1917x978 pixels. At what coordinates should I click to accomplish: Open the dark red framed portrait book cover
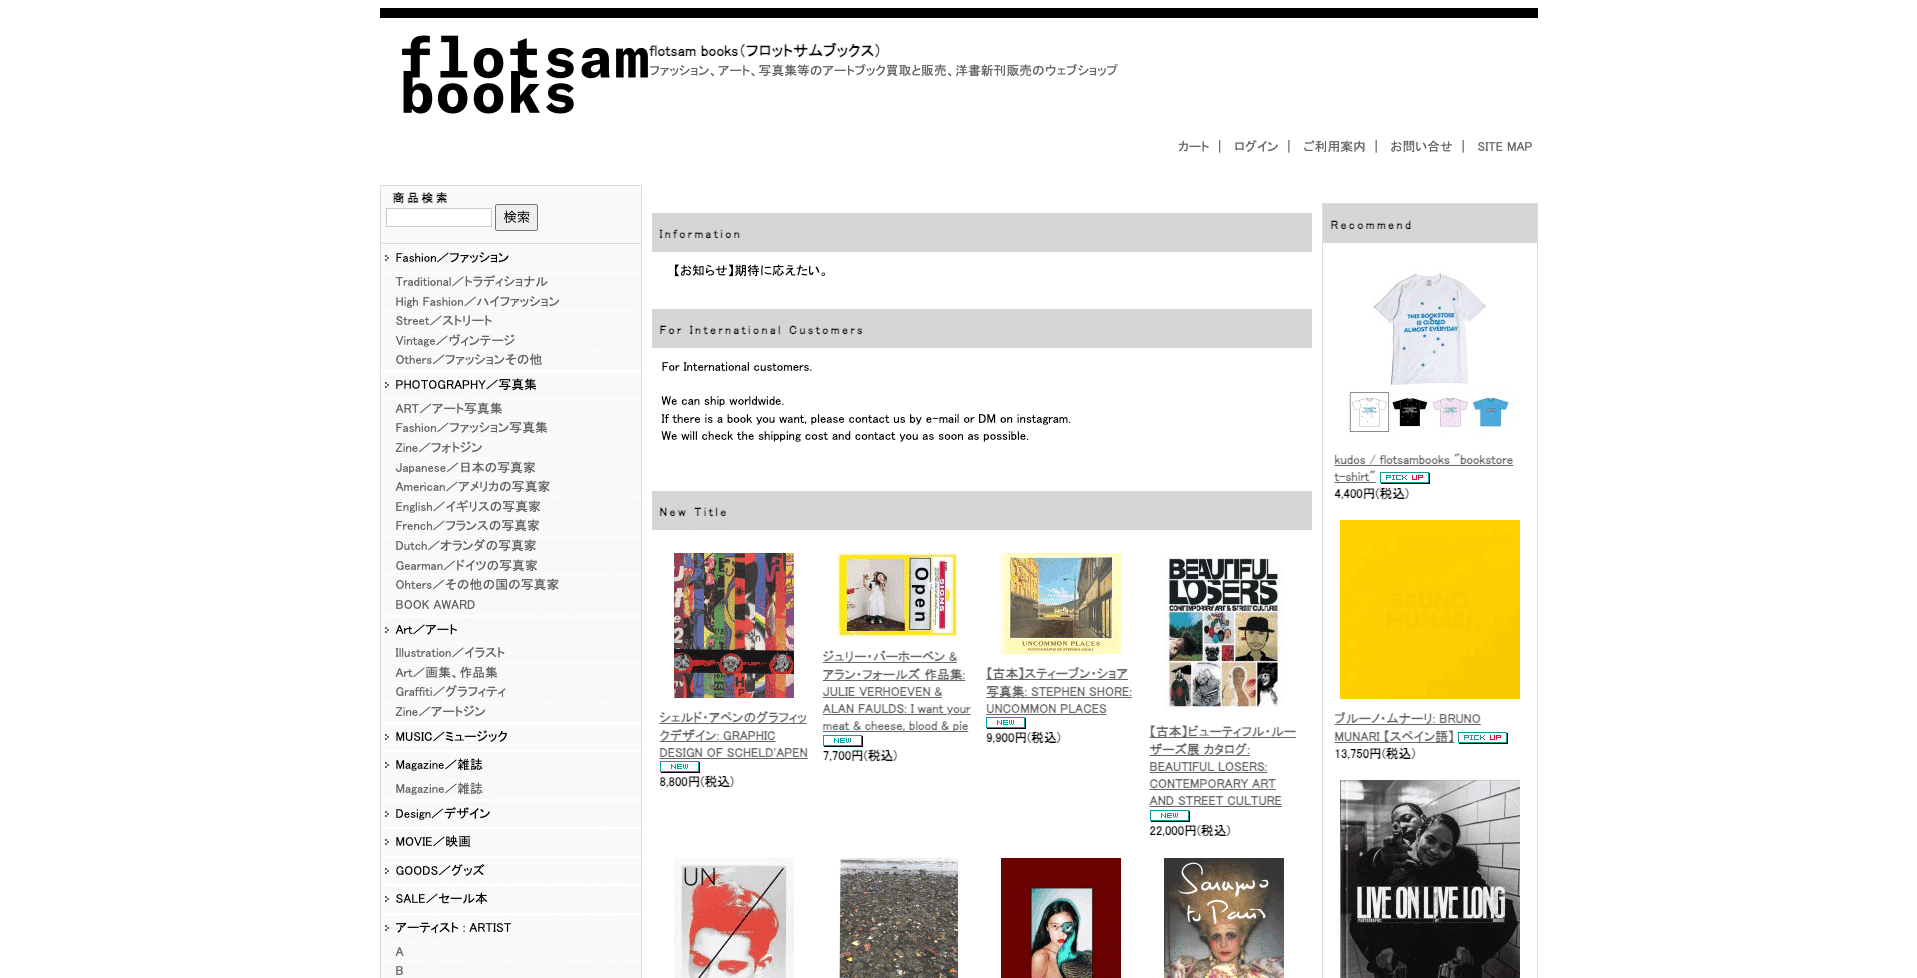(1061, 918)
